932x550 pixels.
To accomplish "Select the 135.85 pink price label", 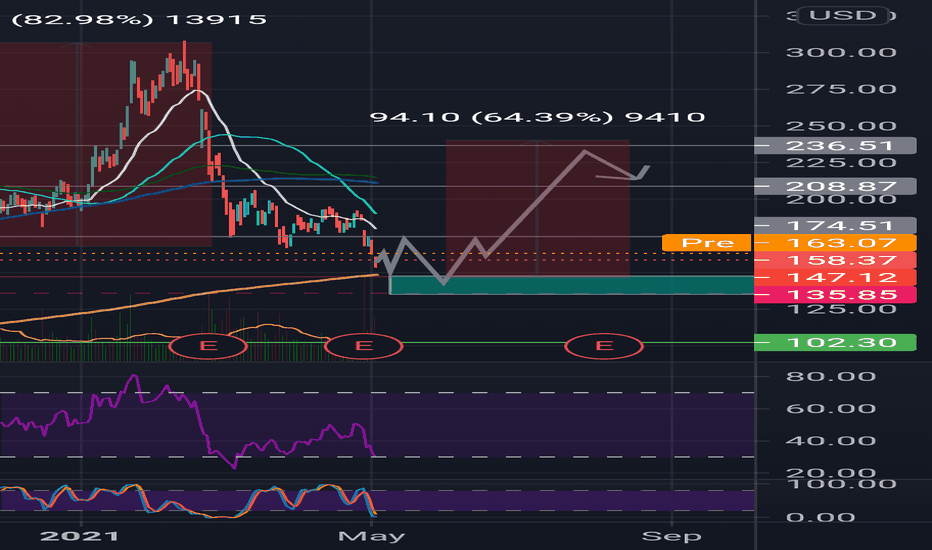I will (x=835, y=294).
